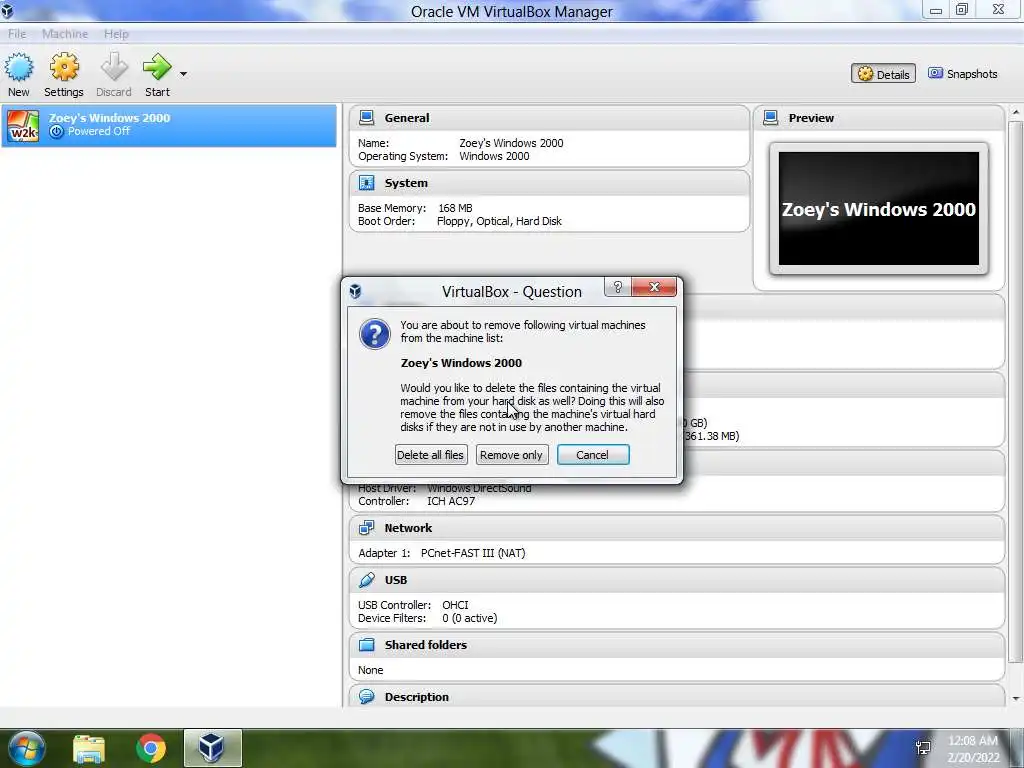Click the System section chip icon

(x=366, y=183)
